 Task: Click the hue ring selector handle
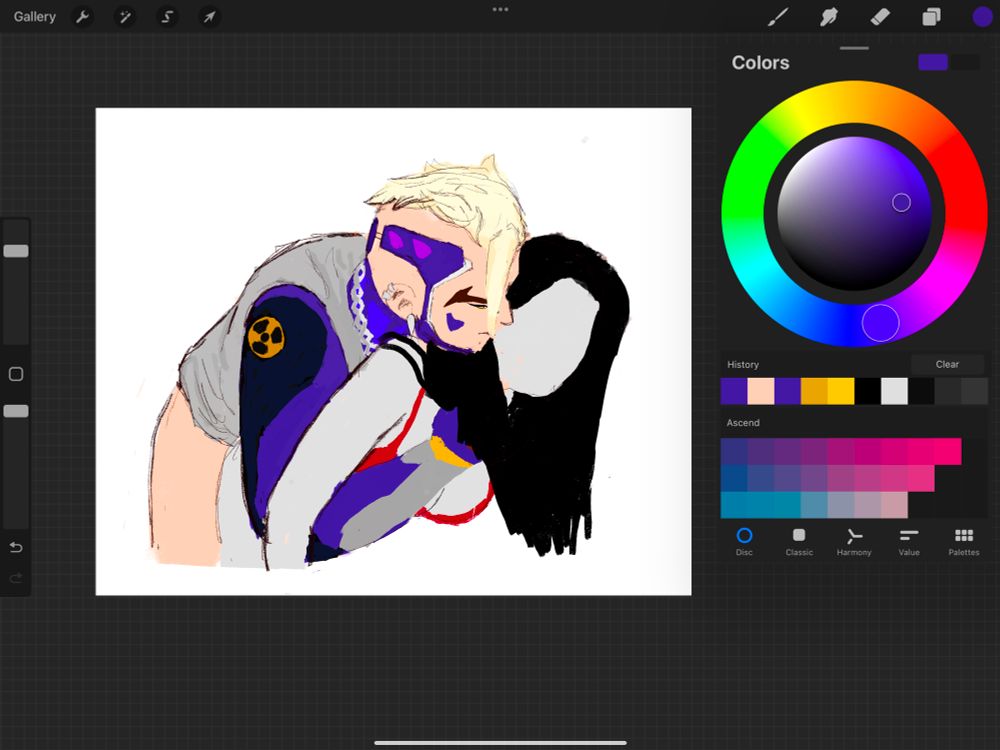(881, 323)
